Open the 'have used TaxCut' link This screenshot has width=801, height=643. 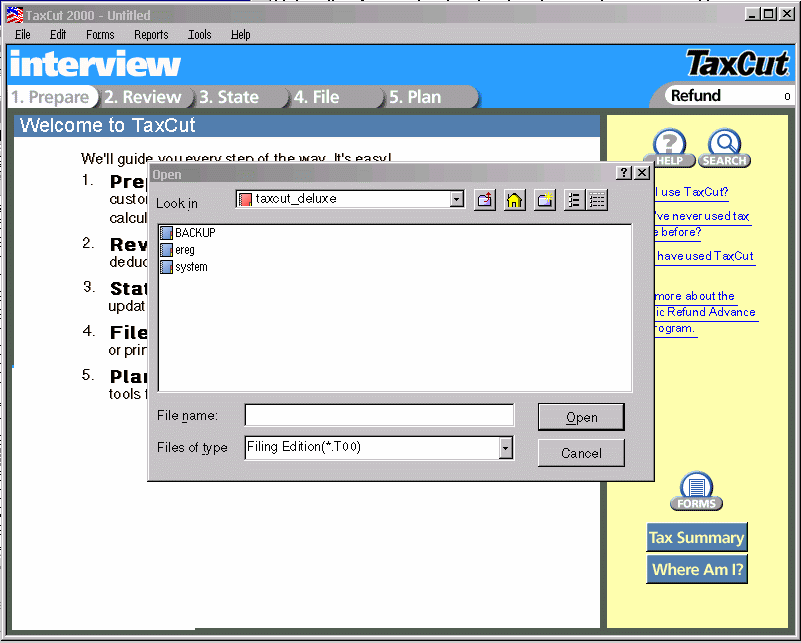pos(705,256)
